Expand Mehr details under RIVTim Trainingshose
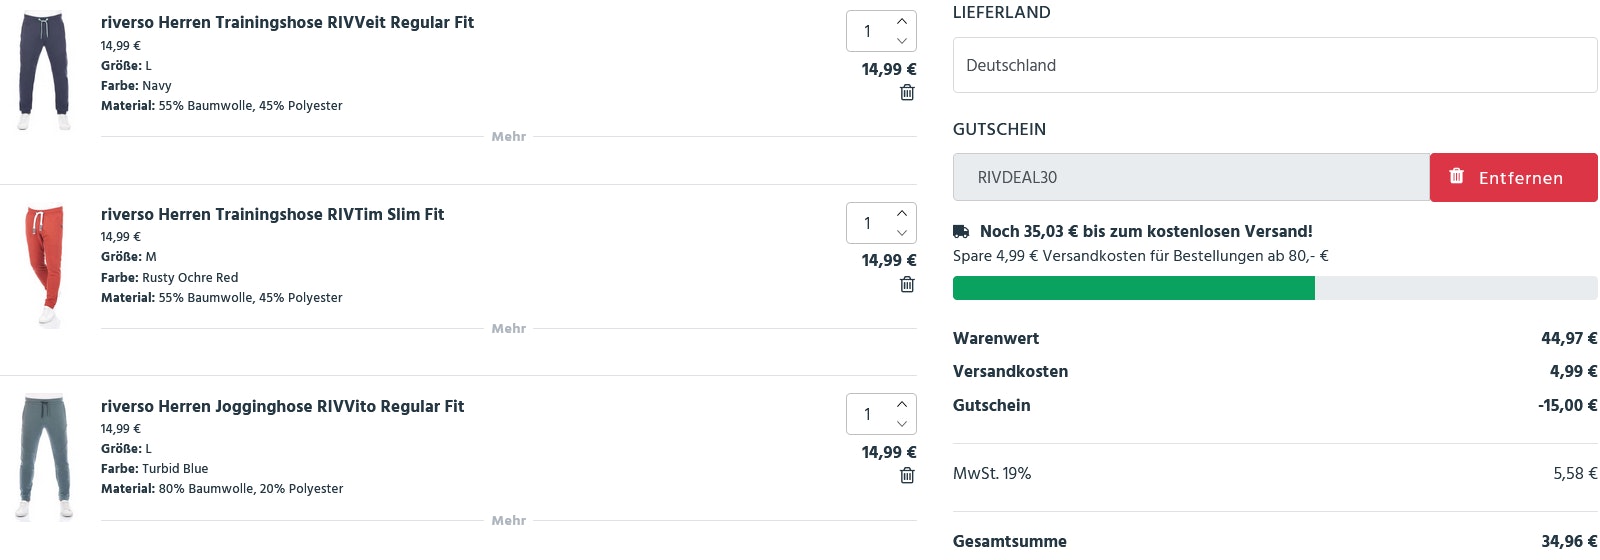Image resolution: width=1600 pixels, height=560 pixels. [x=508, y=329]
